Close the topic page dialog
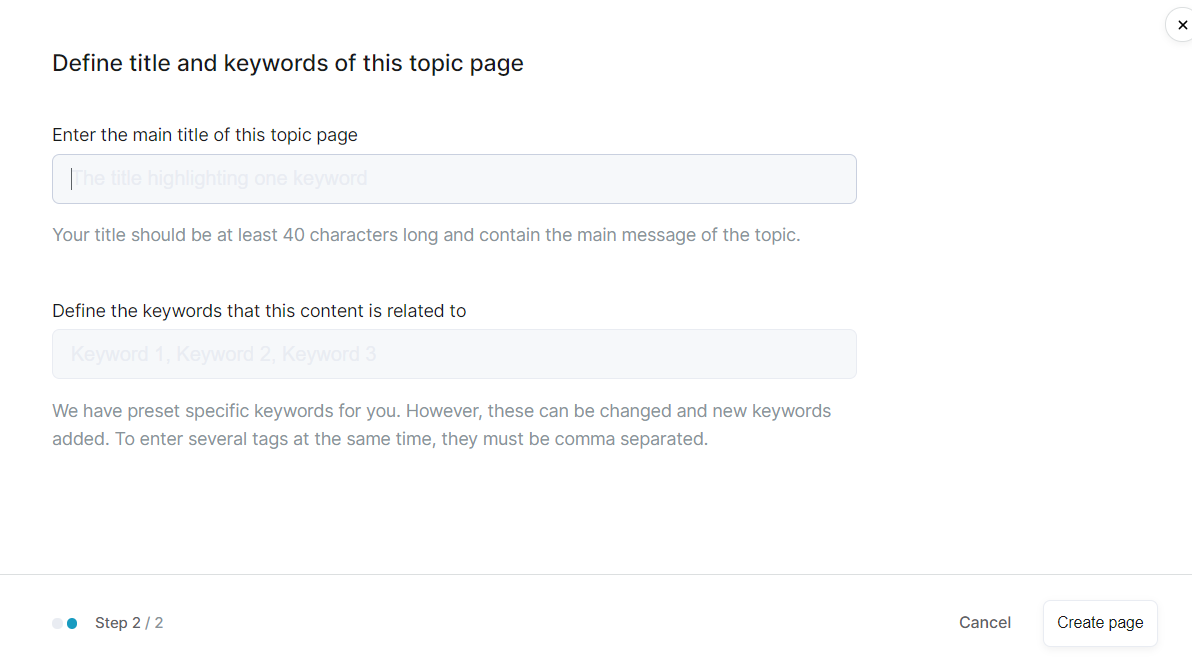The image size is (1192, 662). click(1182, 25)
